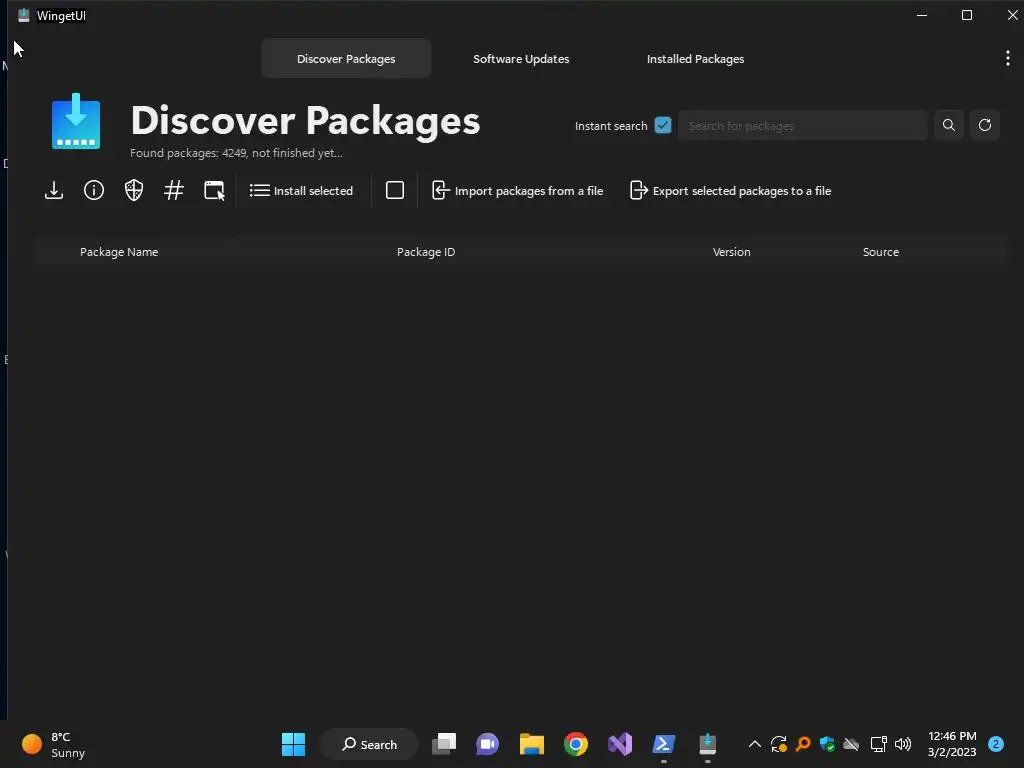Open the weather widget showing 8°C Sunny
The height and width of the screenshot is (768, 1024).
(x=54, y=744)
